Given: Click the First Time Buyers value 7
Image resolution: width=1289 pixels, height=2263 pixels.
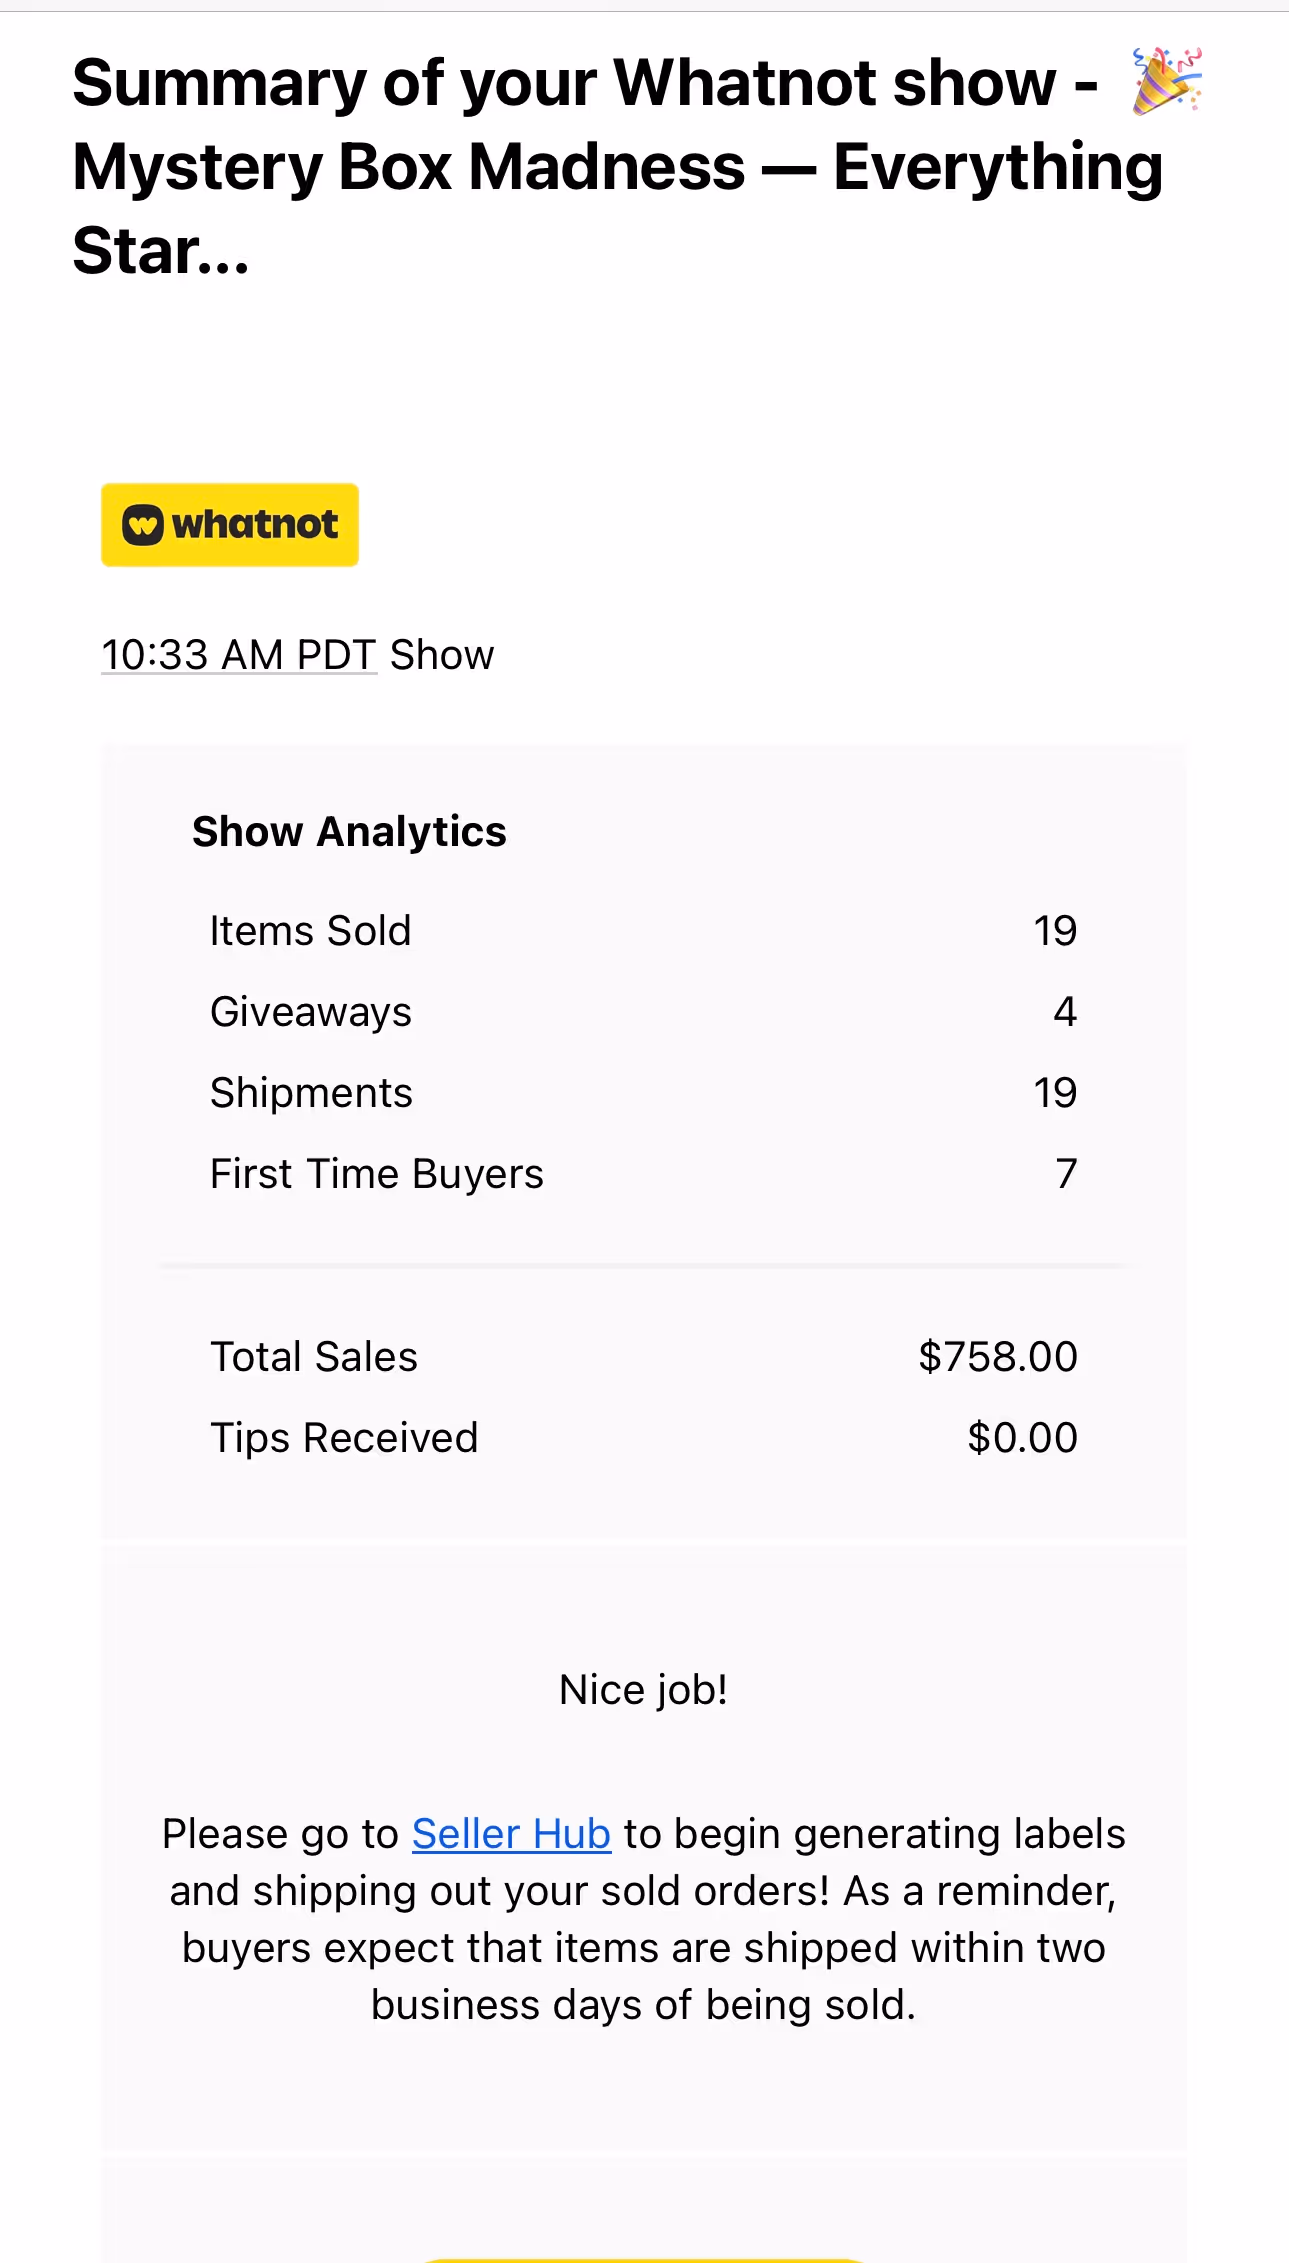Looking at the screenshot, I should (1066, 1174).
